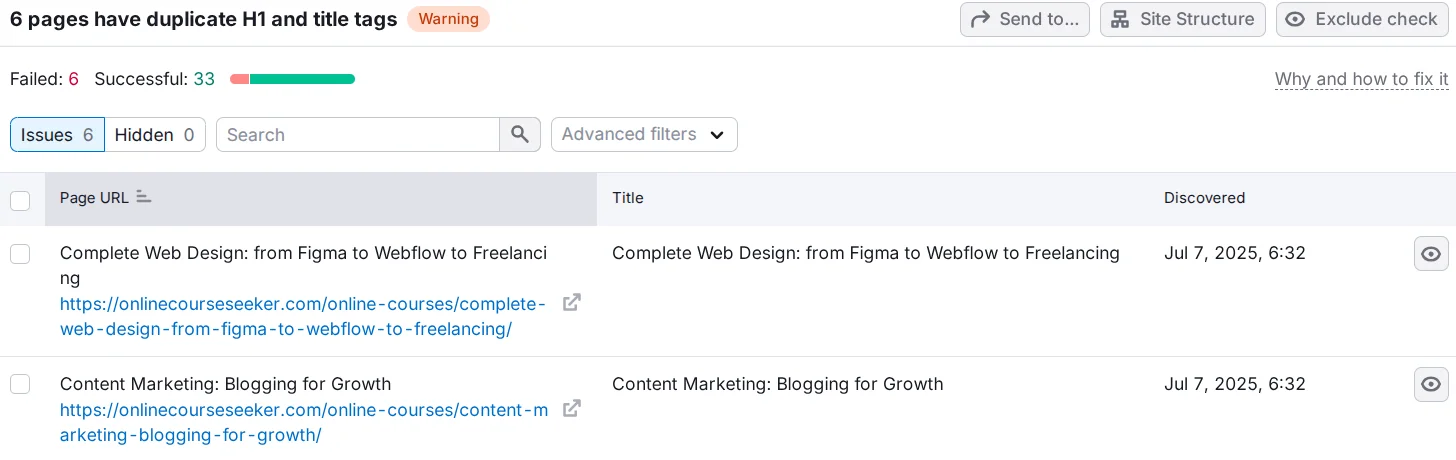
Task: Click the Warning badge
Action: click(448, 19)
